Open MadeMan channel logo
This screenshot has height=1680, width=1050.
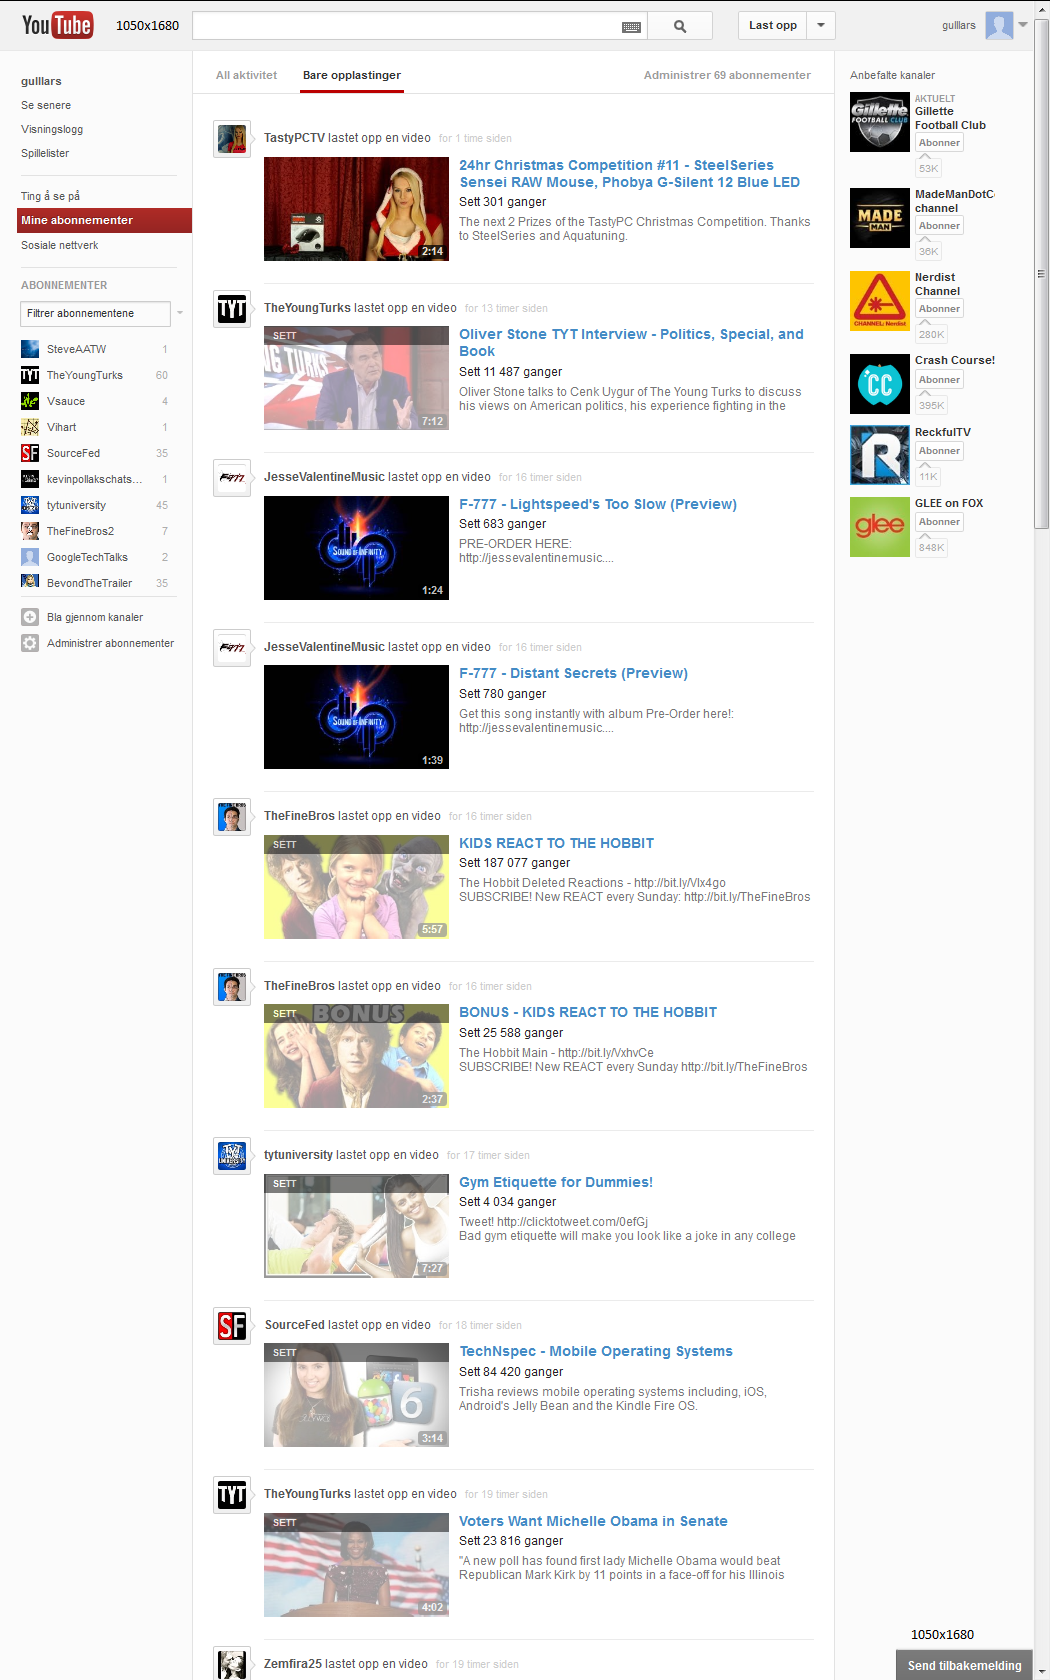coord(880,218)
